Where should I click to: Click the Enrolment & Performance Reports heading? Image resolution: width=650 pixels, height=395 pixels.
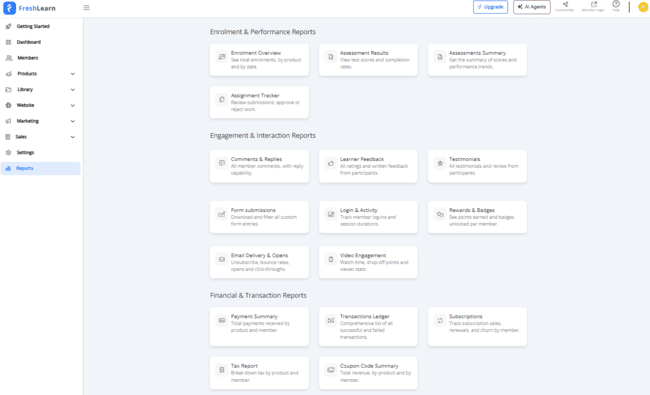click(263, 32)
